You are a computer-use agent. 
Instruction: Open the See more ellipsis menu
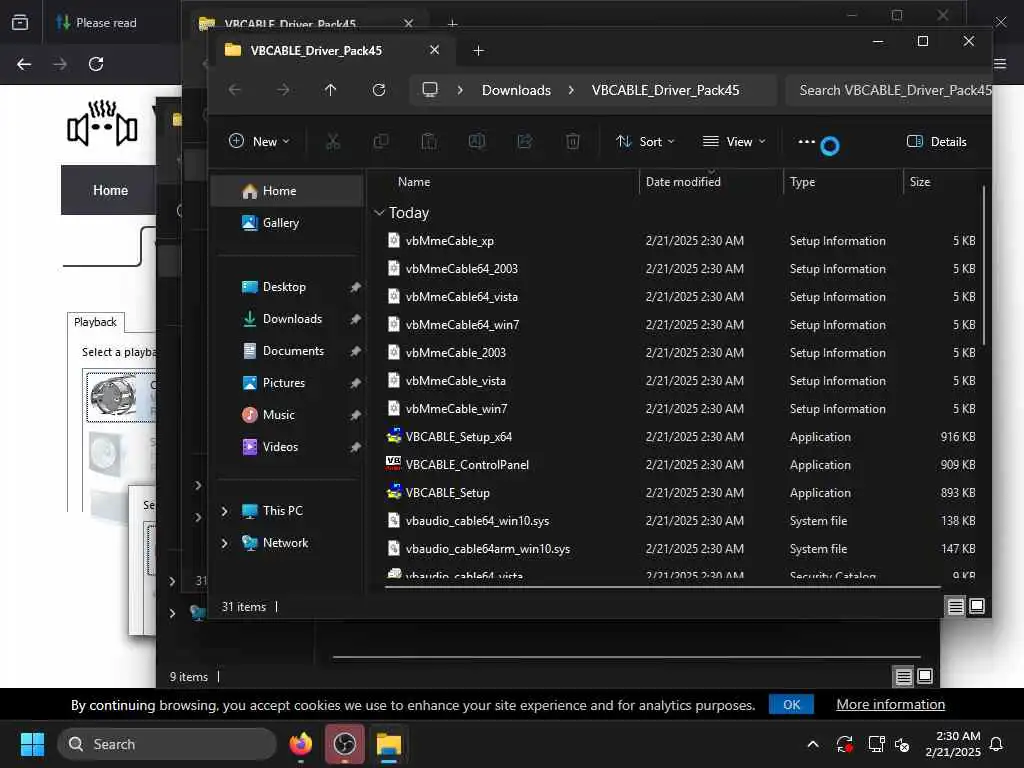tap(807, 141)
